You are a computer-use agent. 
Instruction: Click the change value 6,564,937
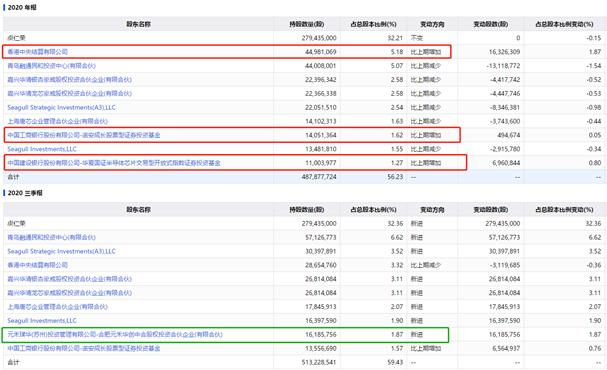tap(506, 348)
